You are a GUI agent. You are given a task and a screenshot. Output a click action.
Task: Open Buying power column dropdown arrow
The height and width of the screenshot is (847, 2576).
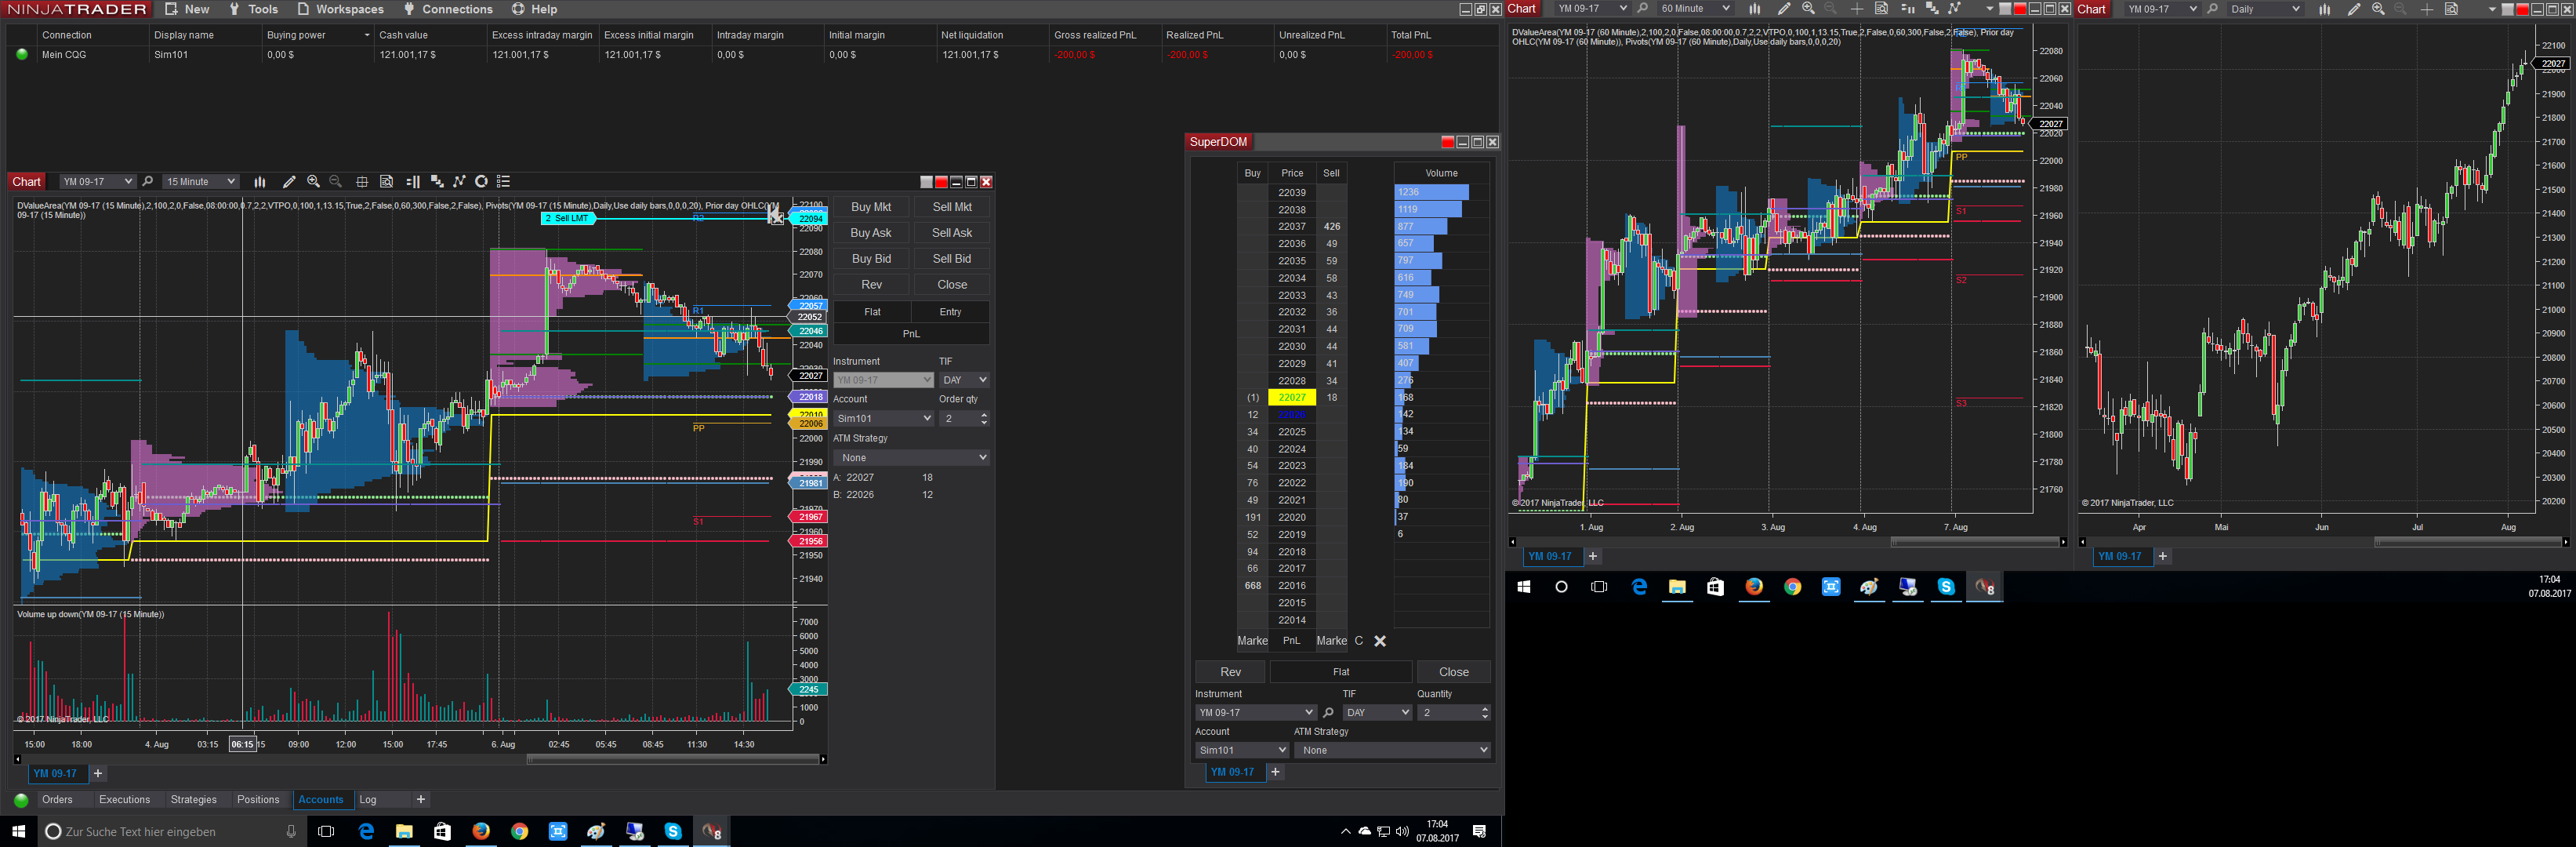point(367,35)
